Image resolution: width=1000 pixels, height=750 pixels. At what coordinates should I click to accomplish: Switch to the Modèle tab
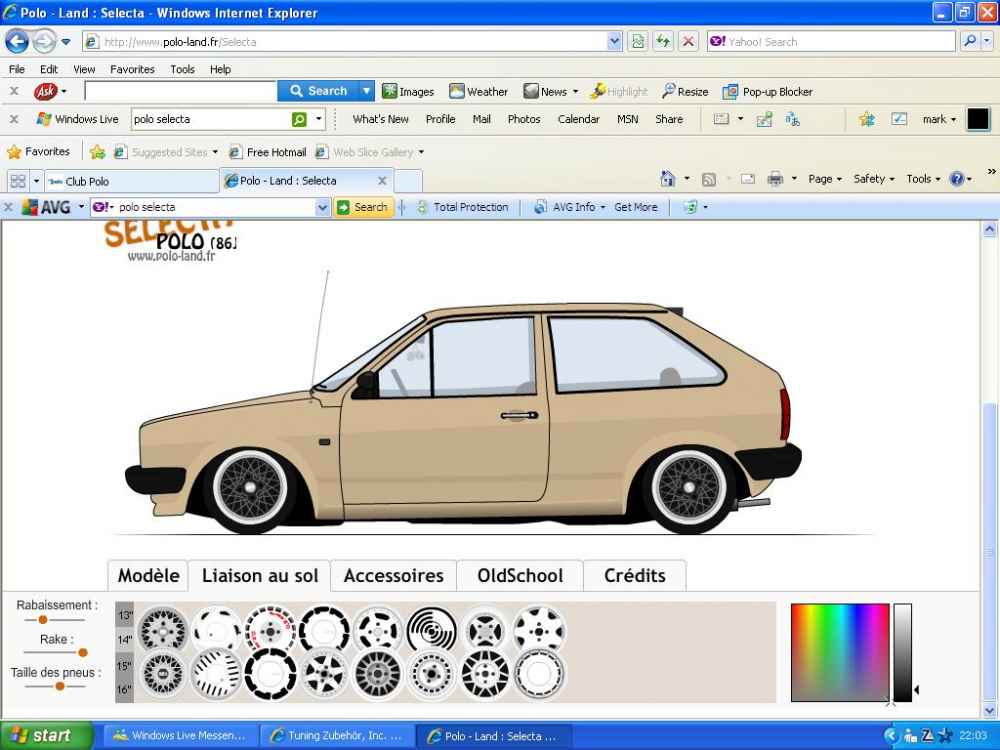[x=149, y=576]
